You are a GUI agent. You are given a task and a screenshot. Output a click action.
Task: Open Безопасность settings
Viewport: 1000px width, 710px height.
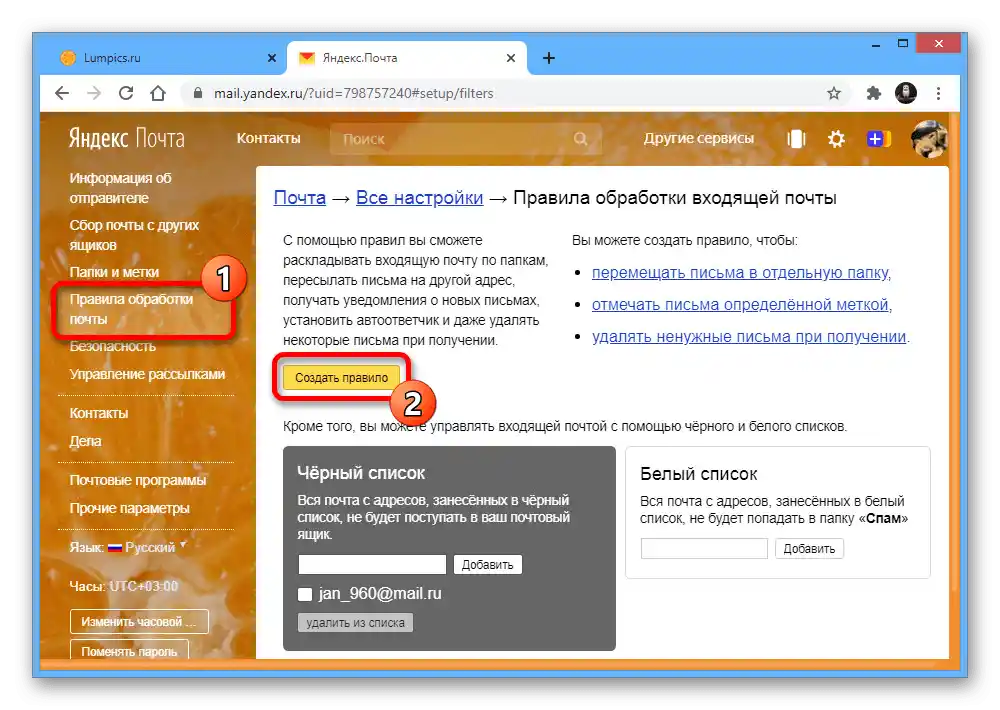tap(112, 346)
